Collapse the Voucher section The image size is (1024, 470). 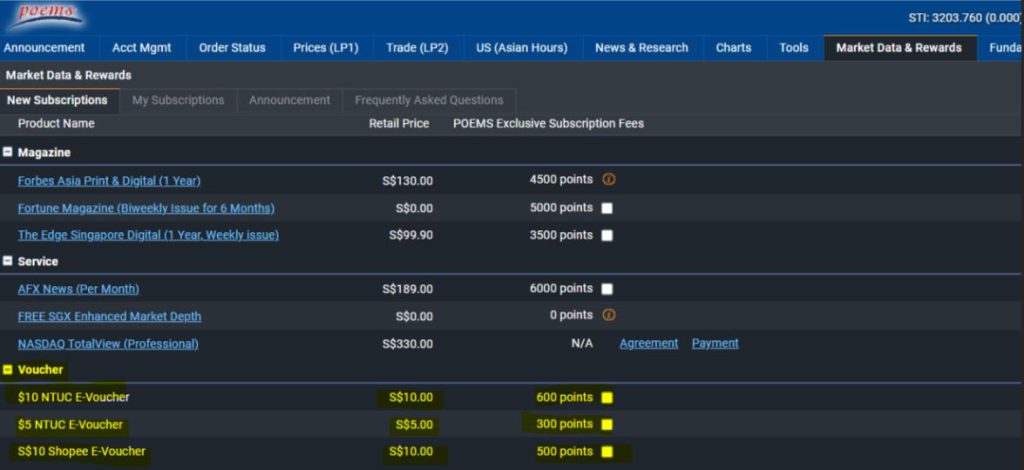click(x=8, y=370)
